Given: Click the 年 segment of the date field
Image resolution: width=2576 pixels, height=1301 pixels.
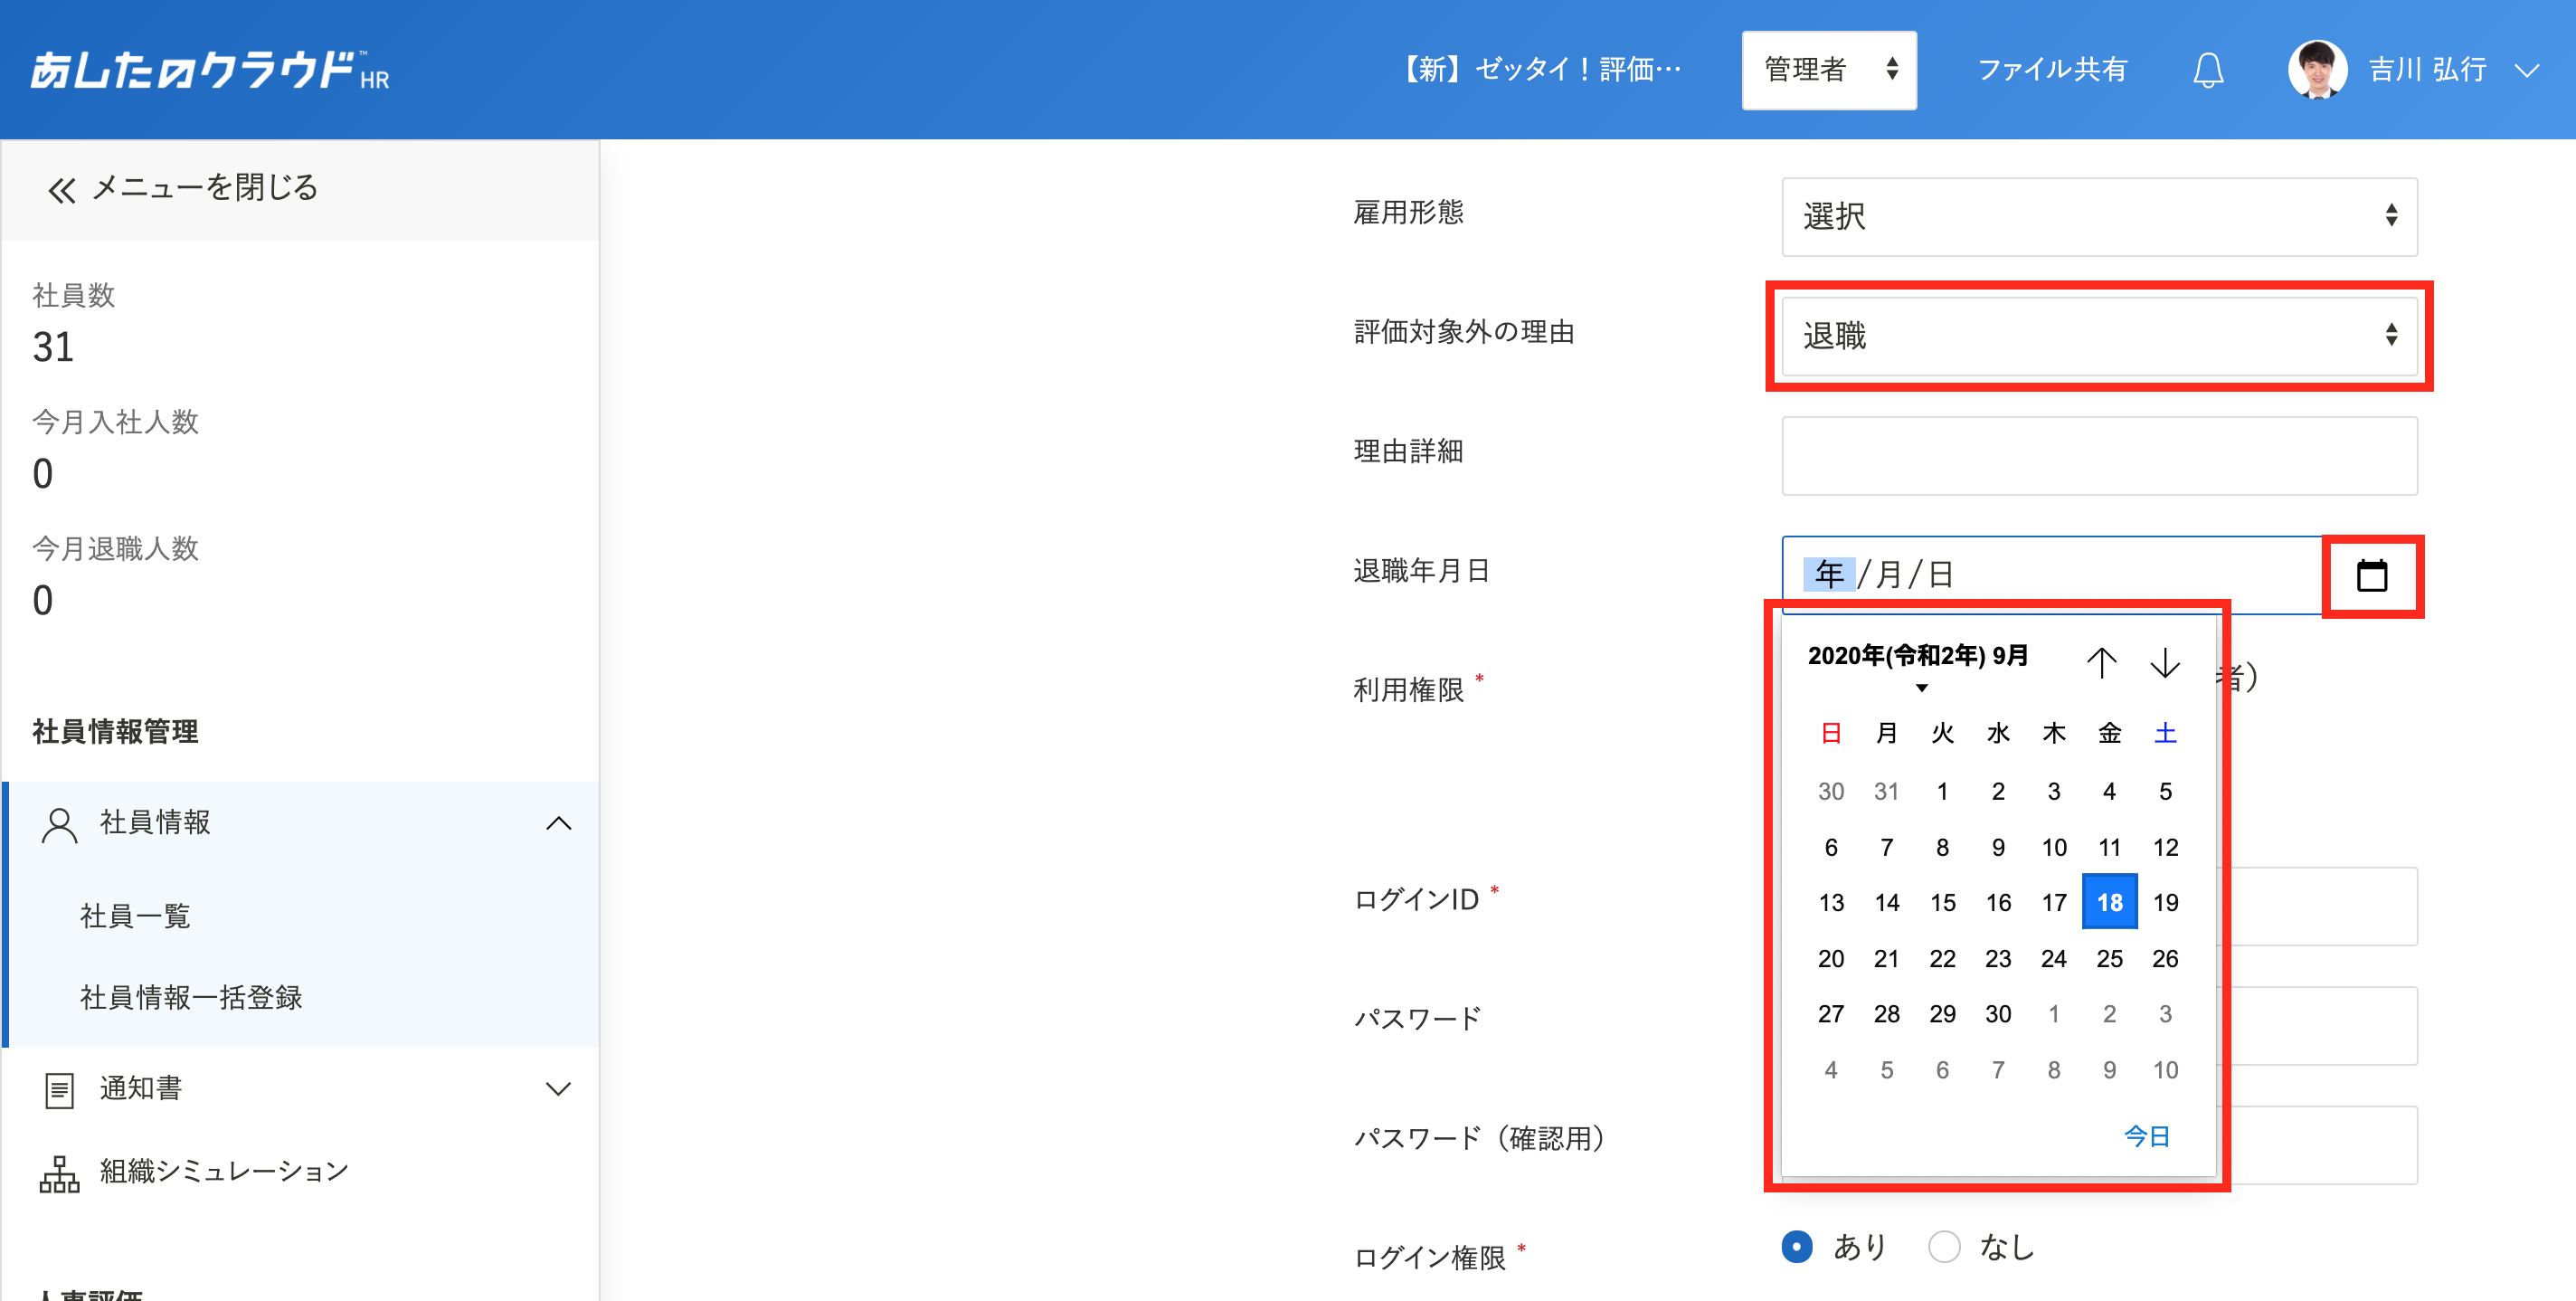Looking at the screenshot, I should click(x=1828, y=575).
